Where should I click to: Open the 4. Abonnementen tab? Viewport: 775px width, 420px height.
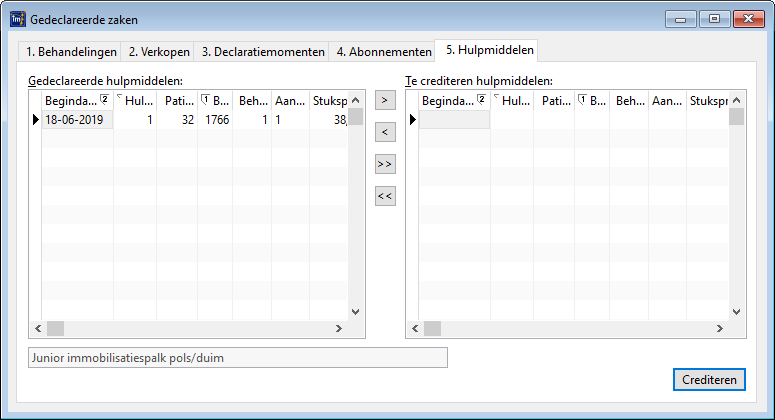point(383,52)
